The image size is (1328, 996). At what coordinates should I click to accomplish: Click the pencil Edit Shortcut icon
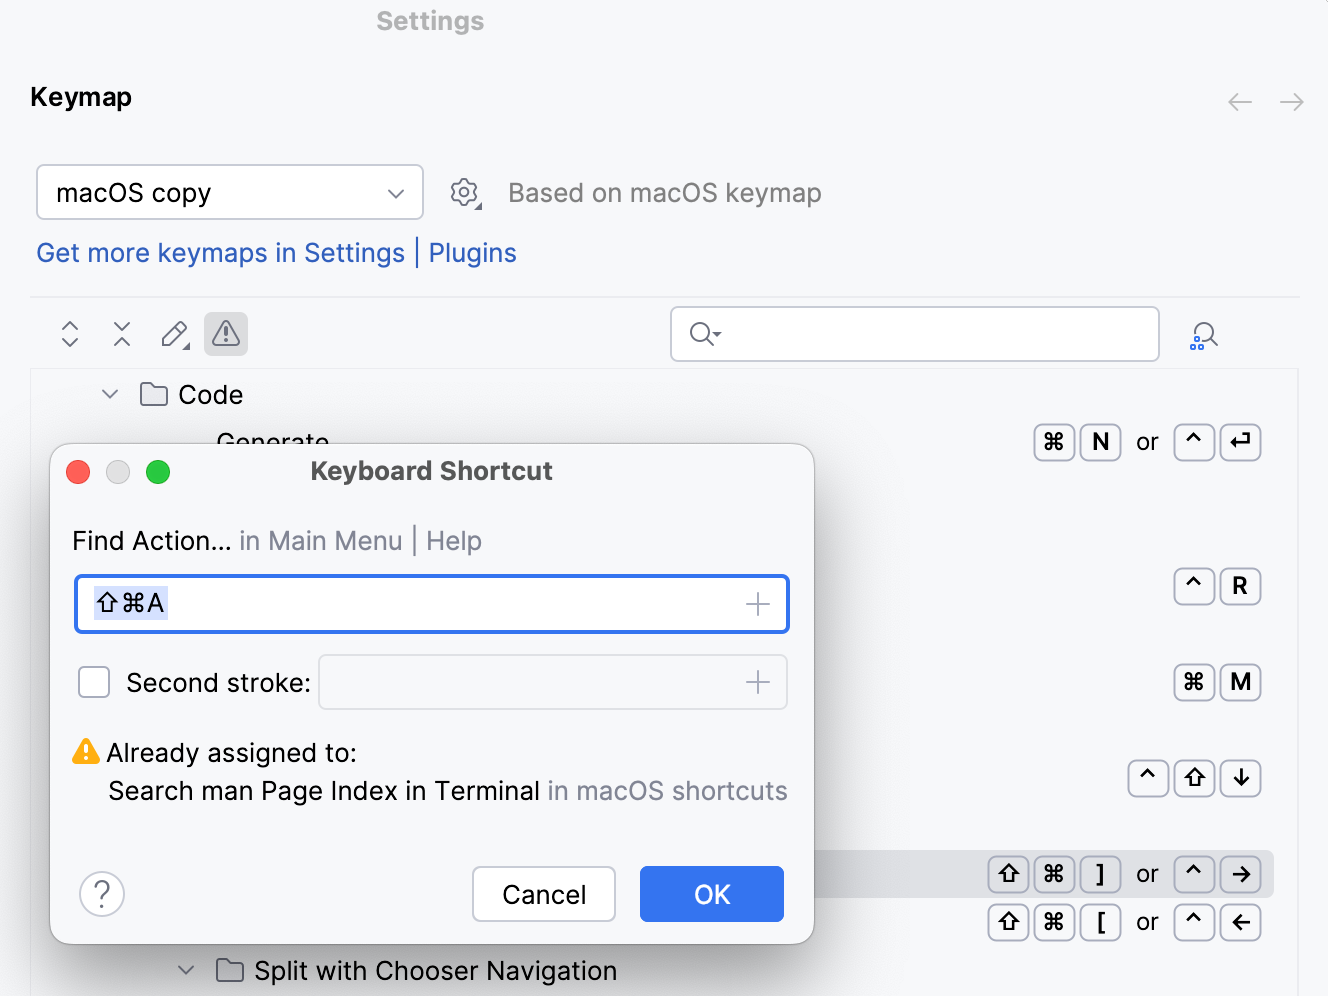173,334
